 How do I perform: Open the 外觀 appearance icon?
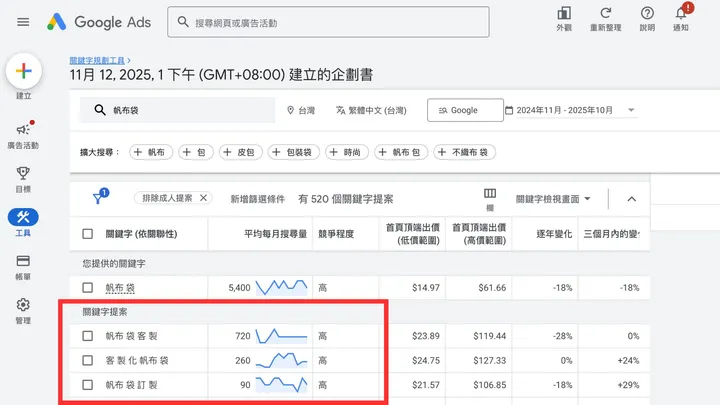[x=564, y=19]
